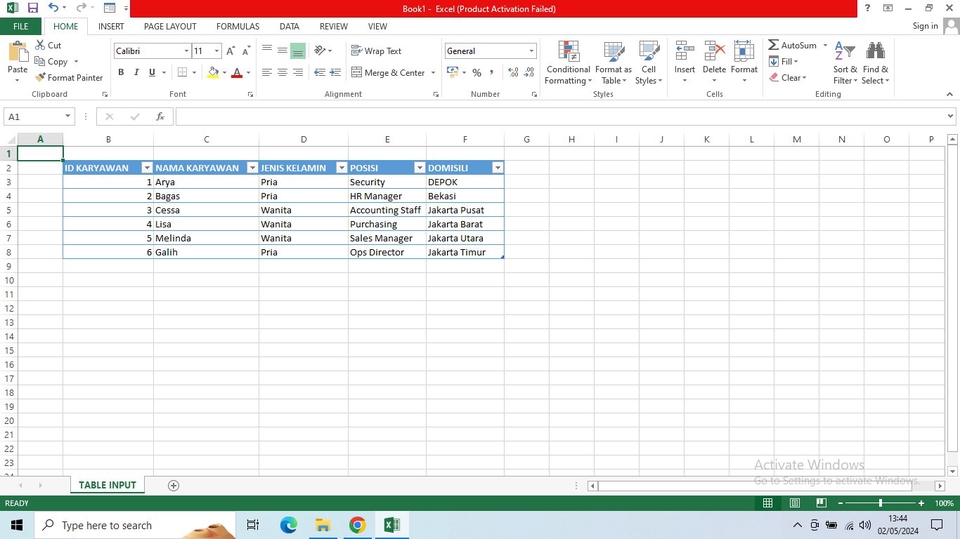Viewport: 960px width, 539px height.
Task: Click the Increase Decimal icon
Action: click(x=513, y=72)
